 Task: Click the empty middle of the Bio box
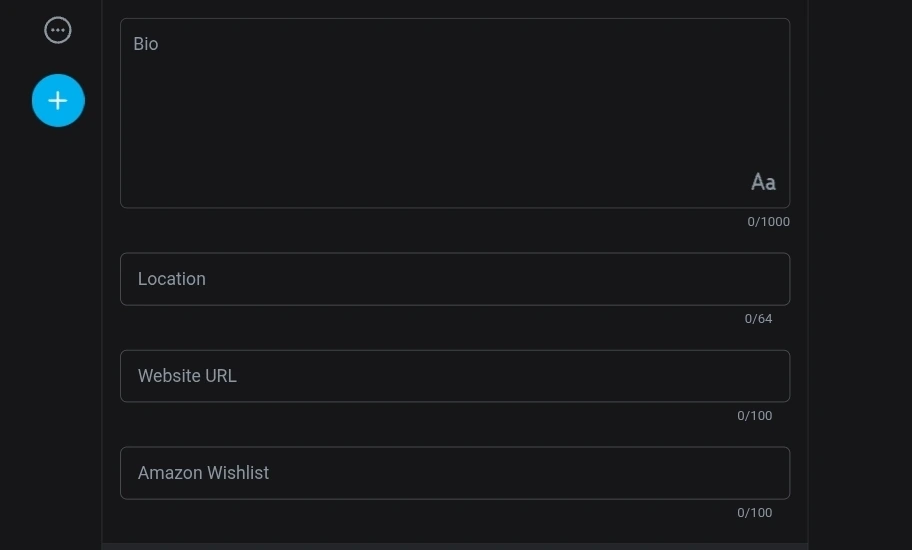point(455,120)
